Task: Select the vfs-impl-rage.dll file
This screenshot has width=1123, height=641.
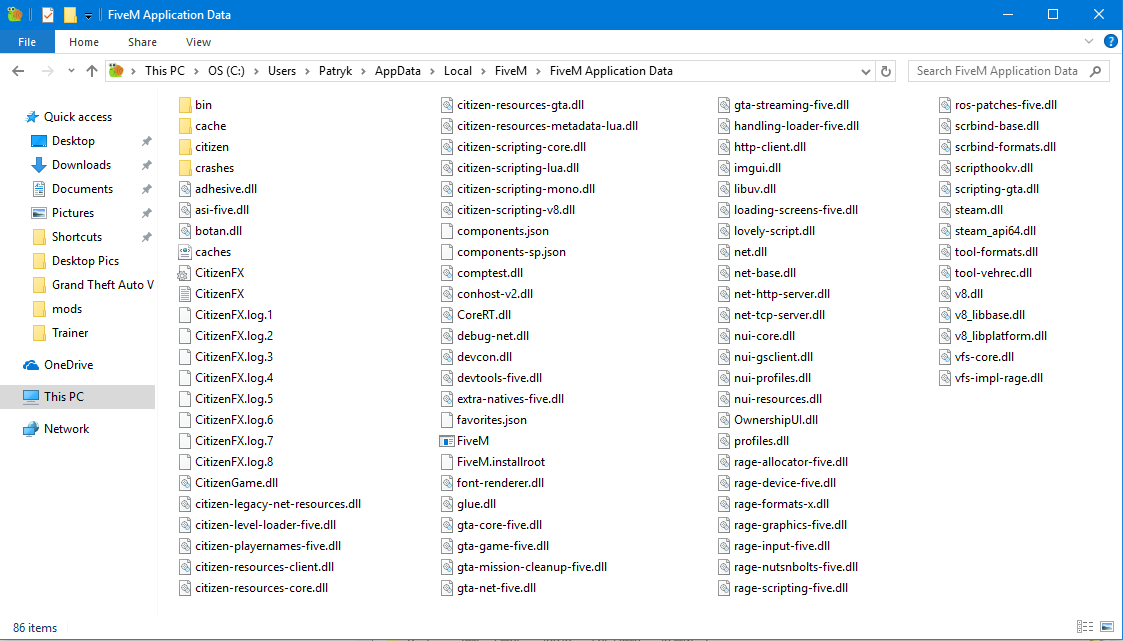Action: (991, 378)
